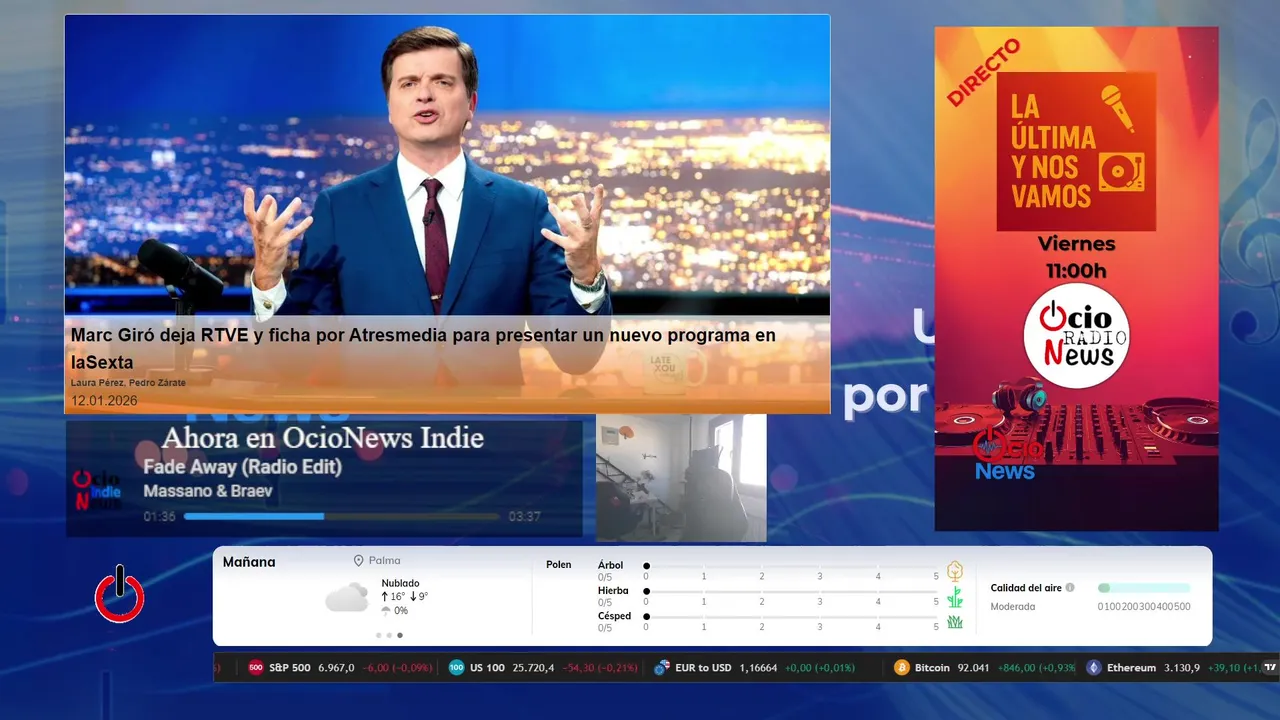Select the third weather carousel dot

pos(400,635)
